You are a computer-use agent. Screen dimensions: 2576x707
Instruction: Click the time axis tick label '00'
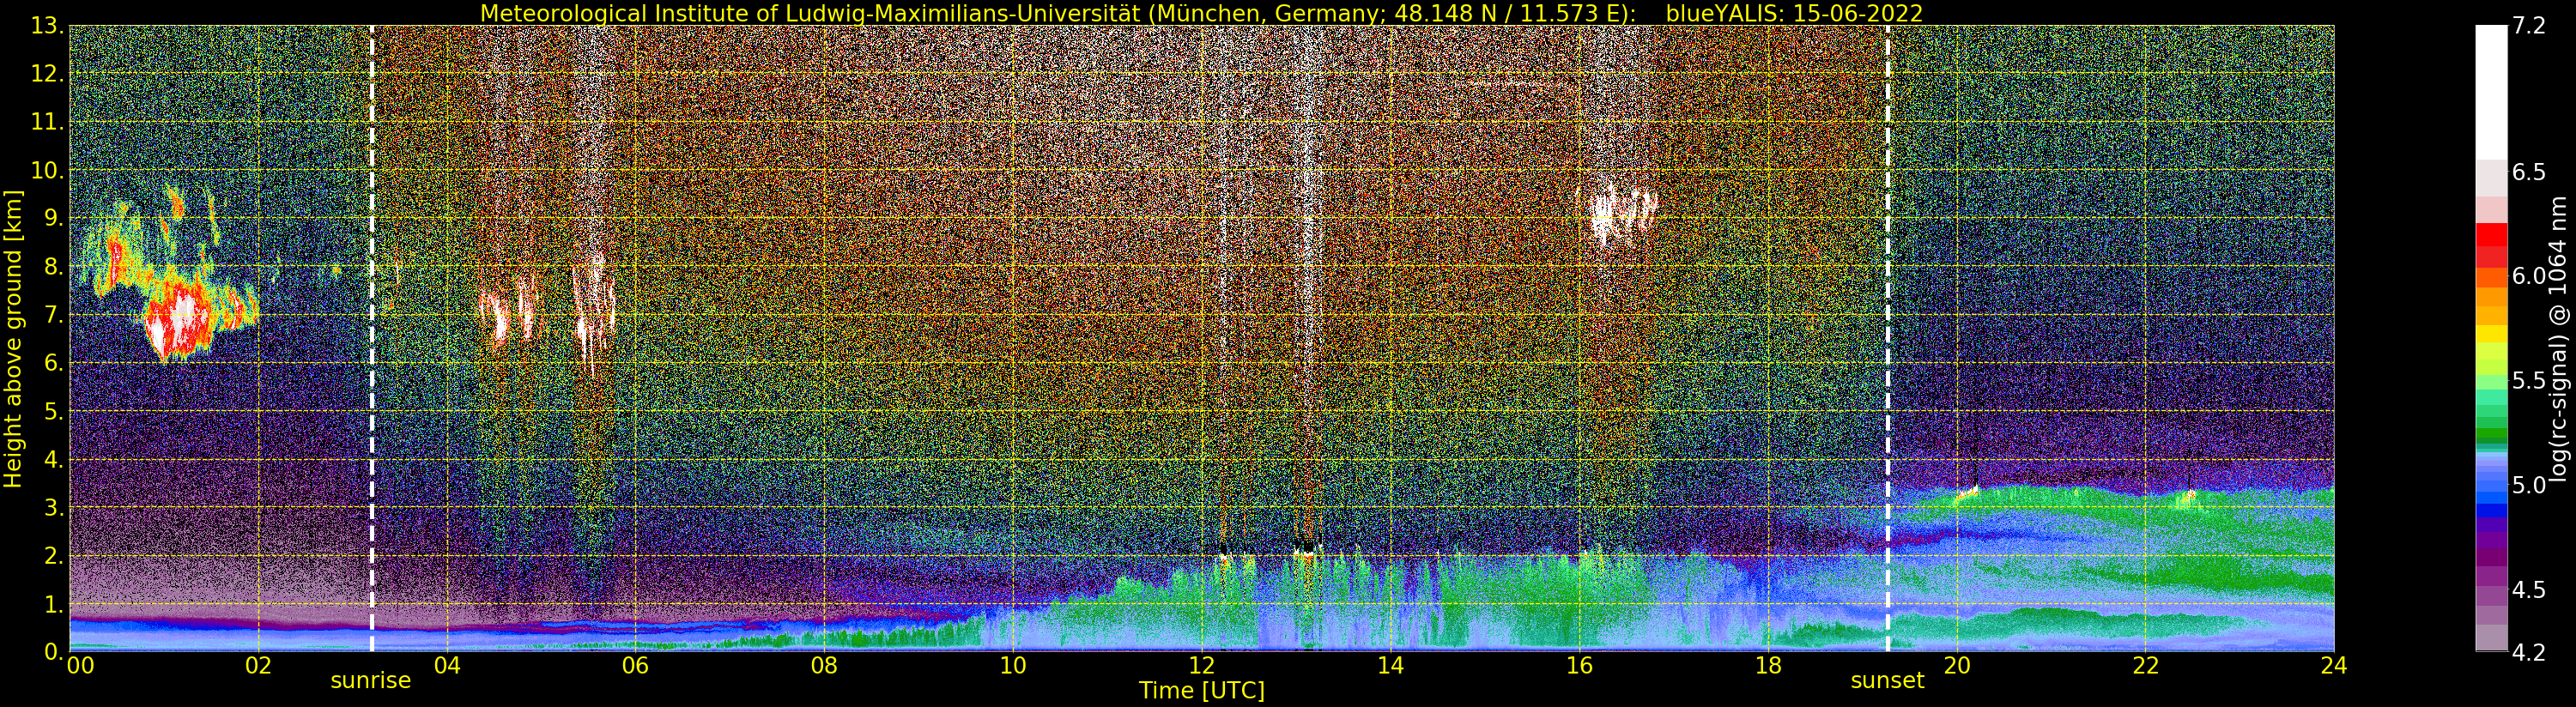click(x=80, y=666)
